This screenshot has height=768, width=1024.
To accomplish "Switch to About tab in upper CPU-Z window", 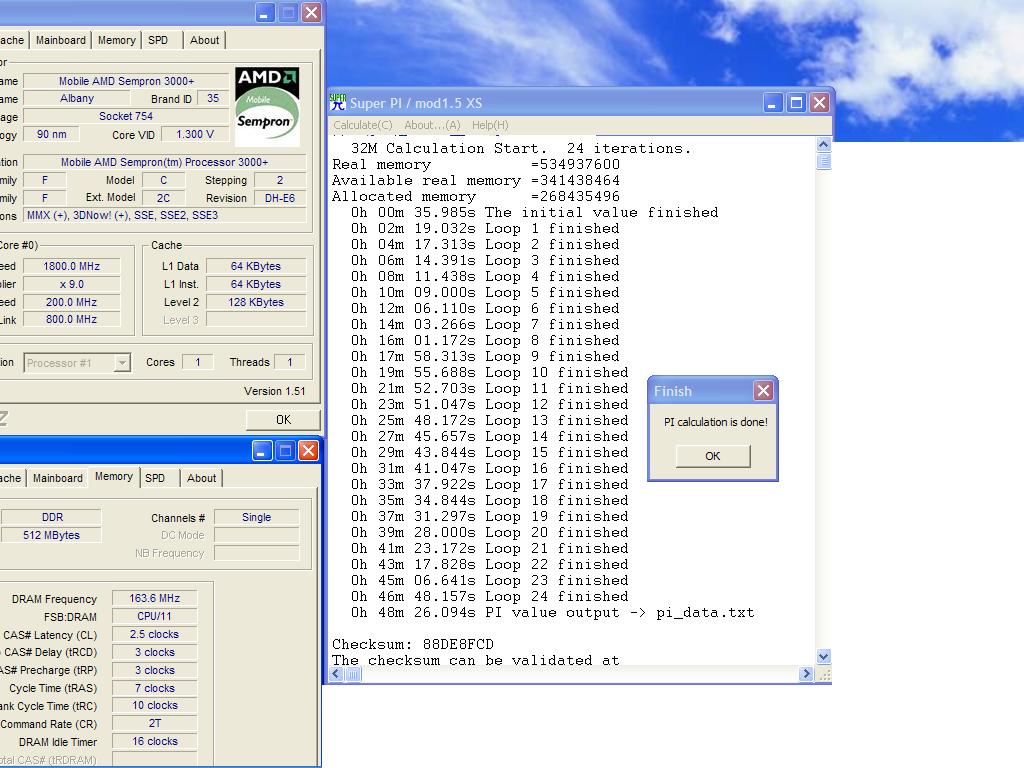I will 204,40.
